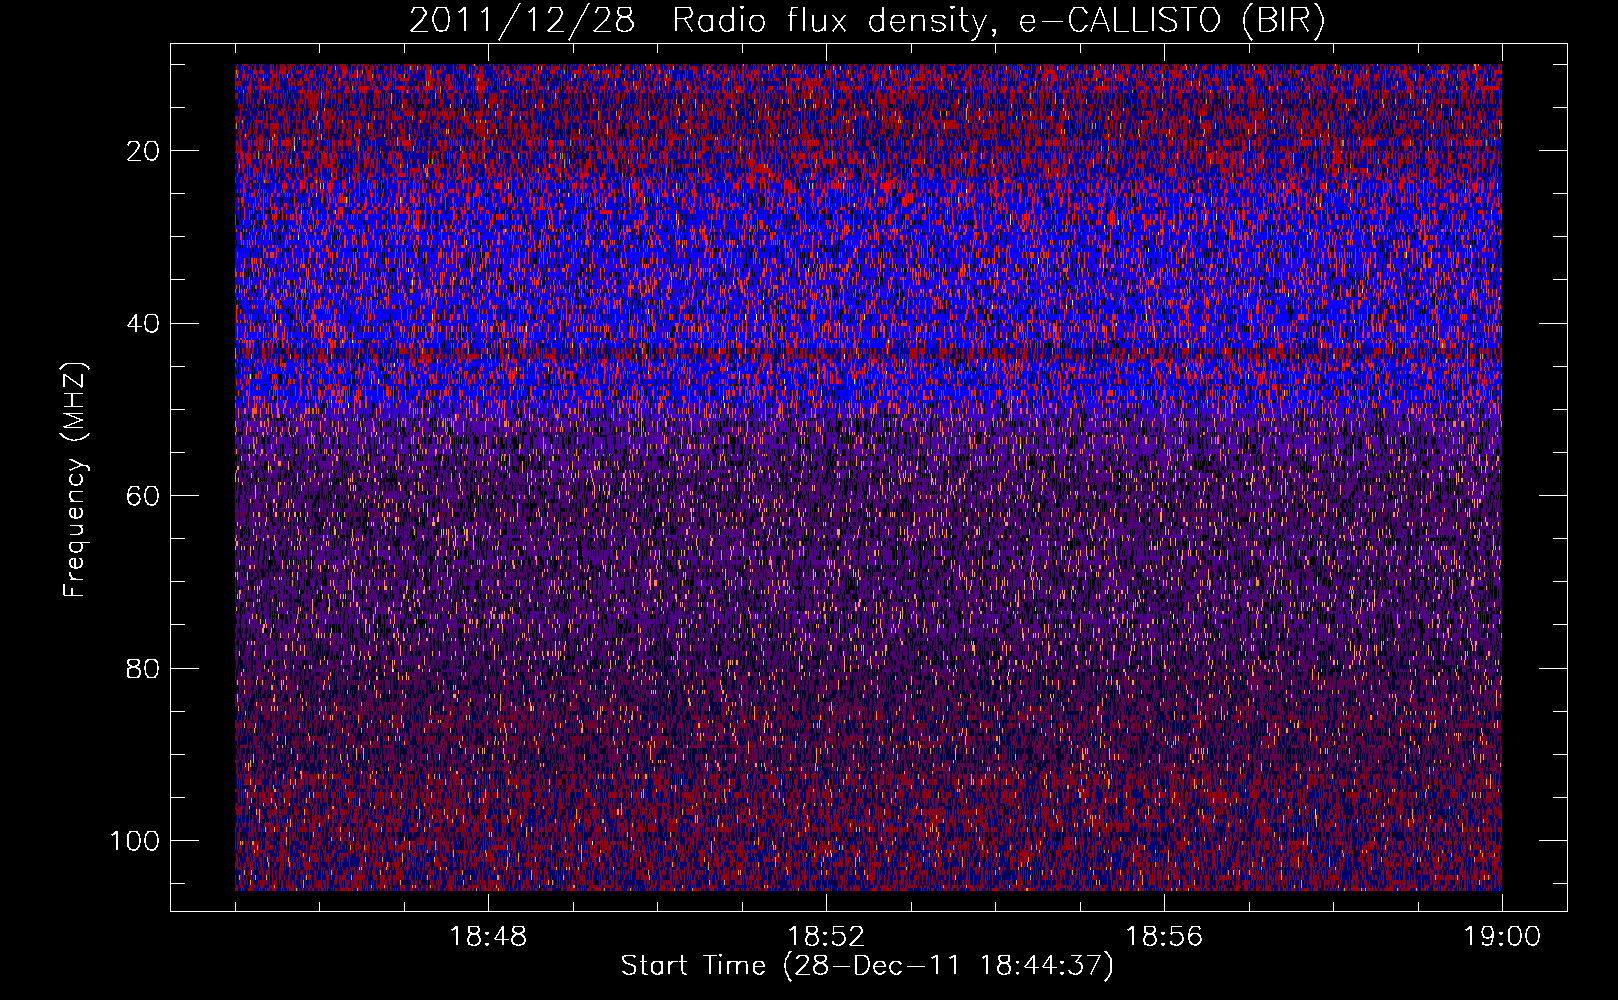
Task: Click the 60 frequency tick label
Action: click(144, 496)
